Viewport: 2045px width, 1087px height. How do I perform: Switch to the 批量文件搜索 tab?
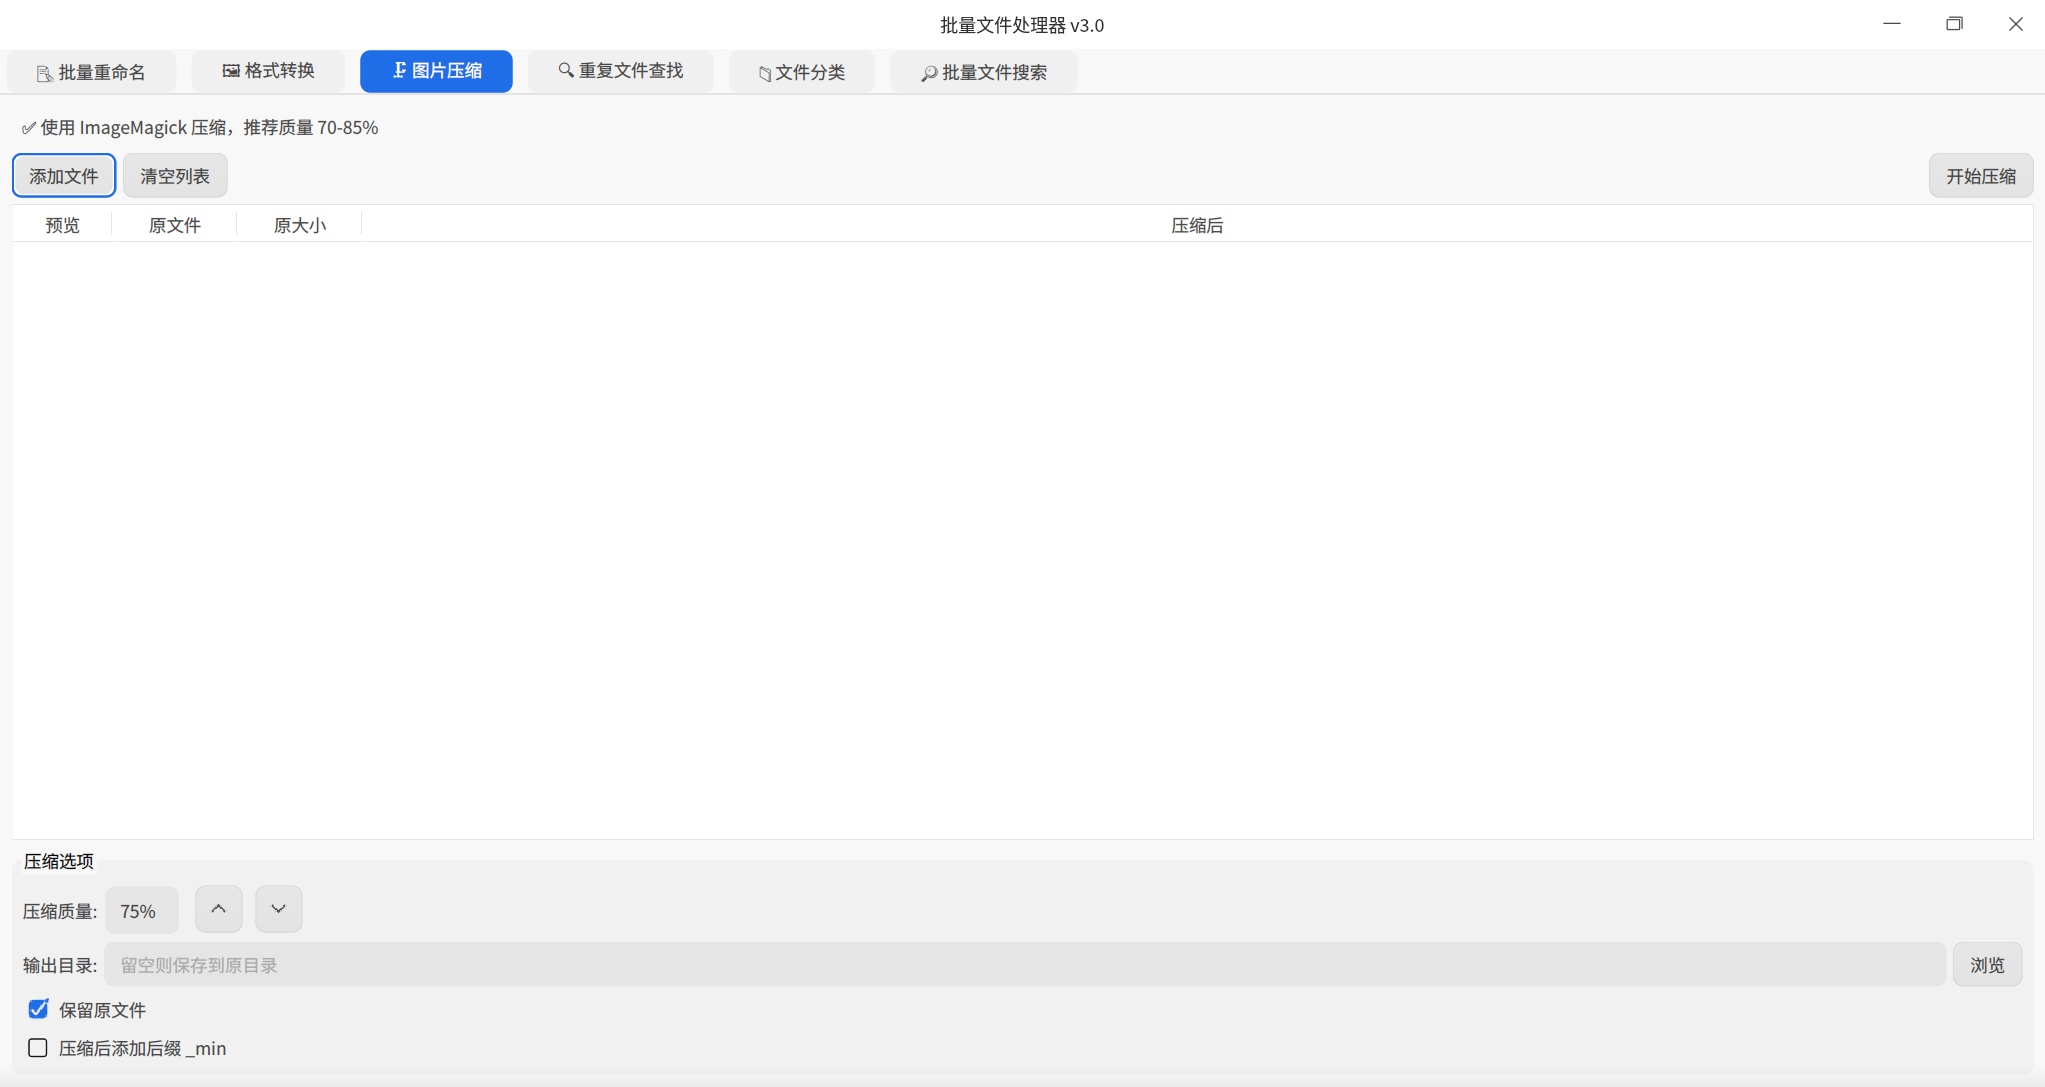(x=983, y=72)
